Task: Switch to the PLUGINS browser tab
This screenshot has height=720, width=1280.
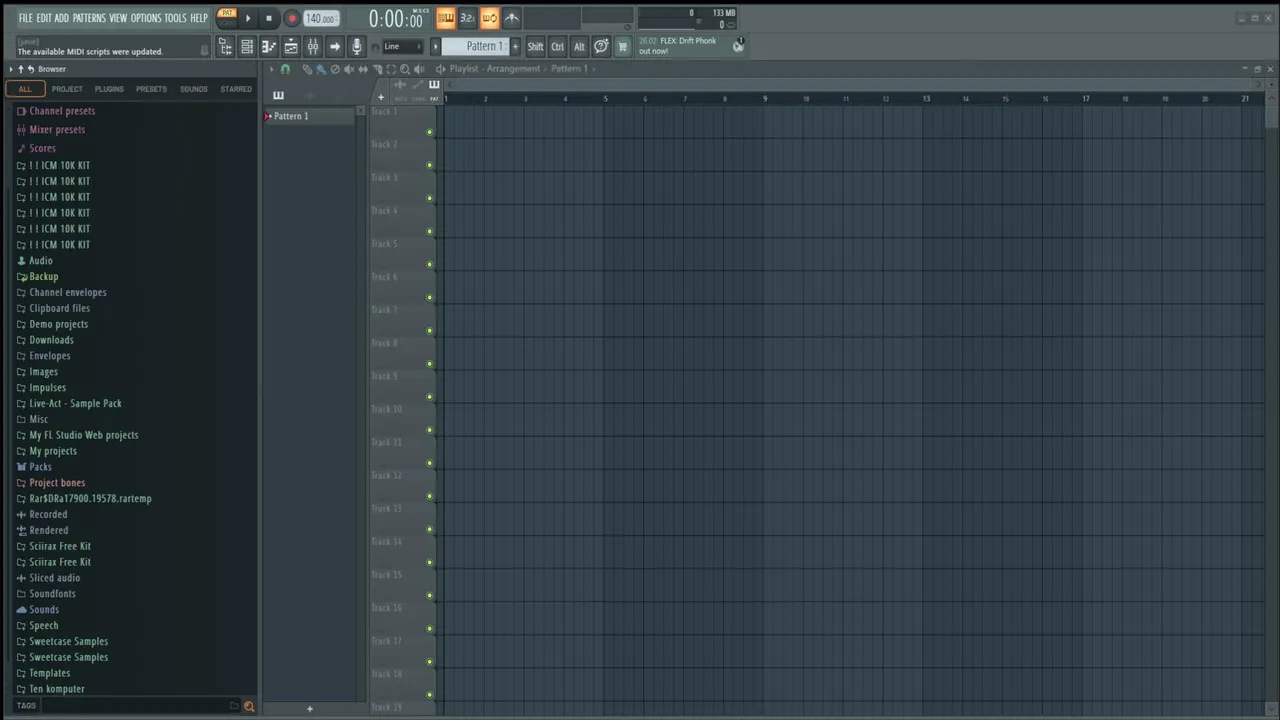Action: (109, 89)
